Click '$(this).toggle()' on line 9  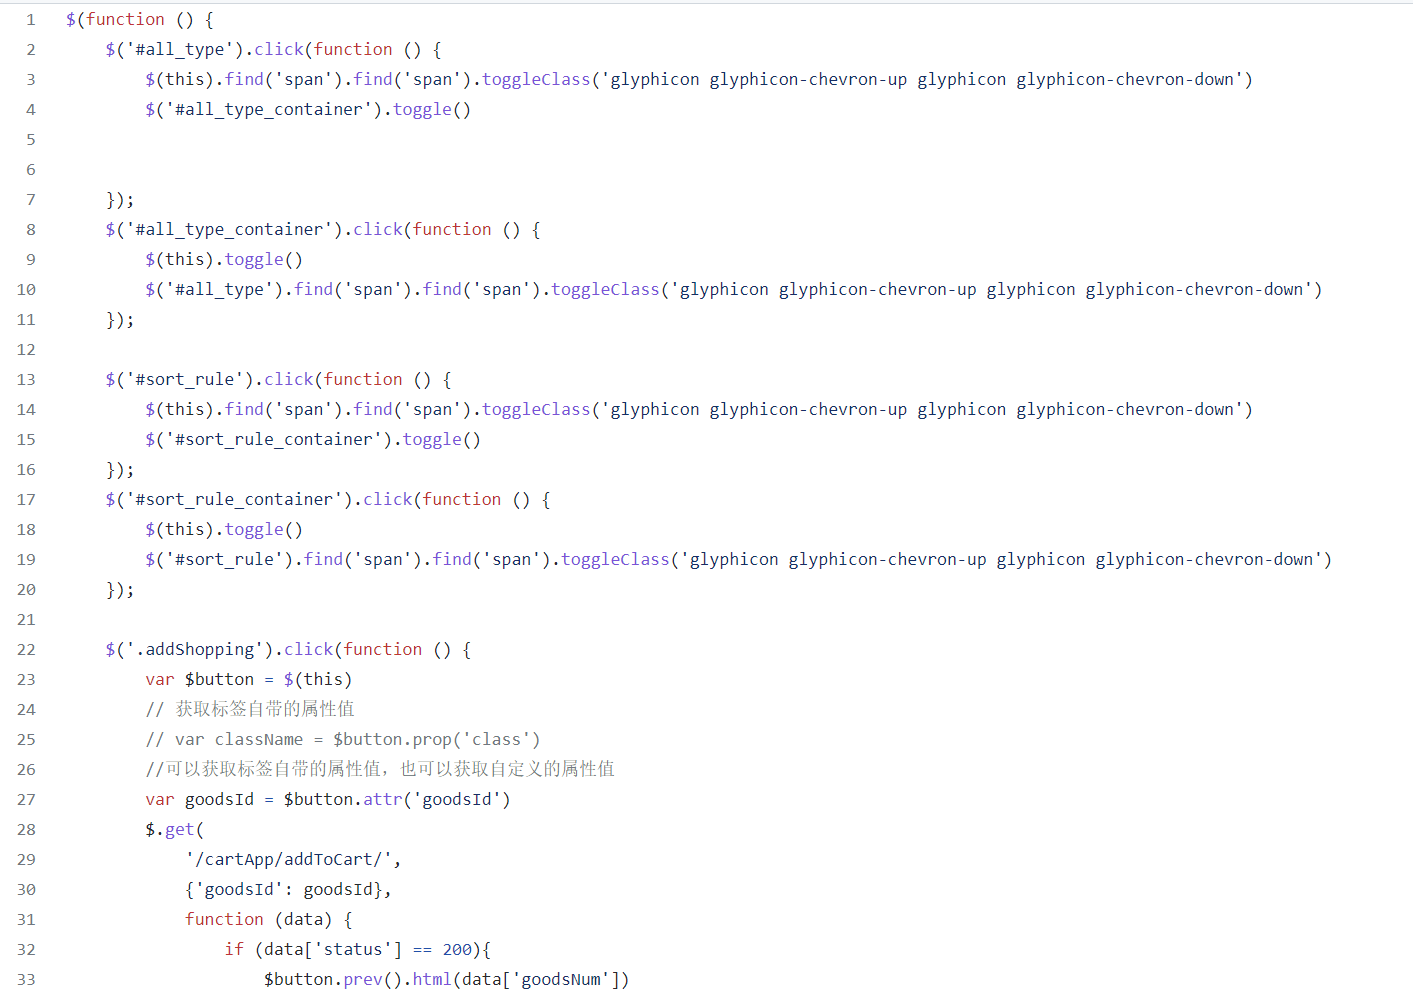pyautogui.click(x=224, y=260)
